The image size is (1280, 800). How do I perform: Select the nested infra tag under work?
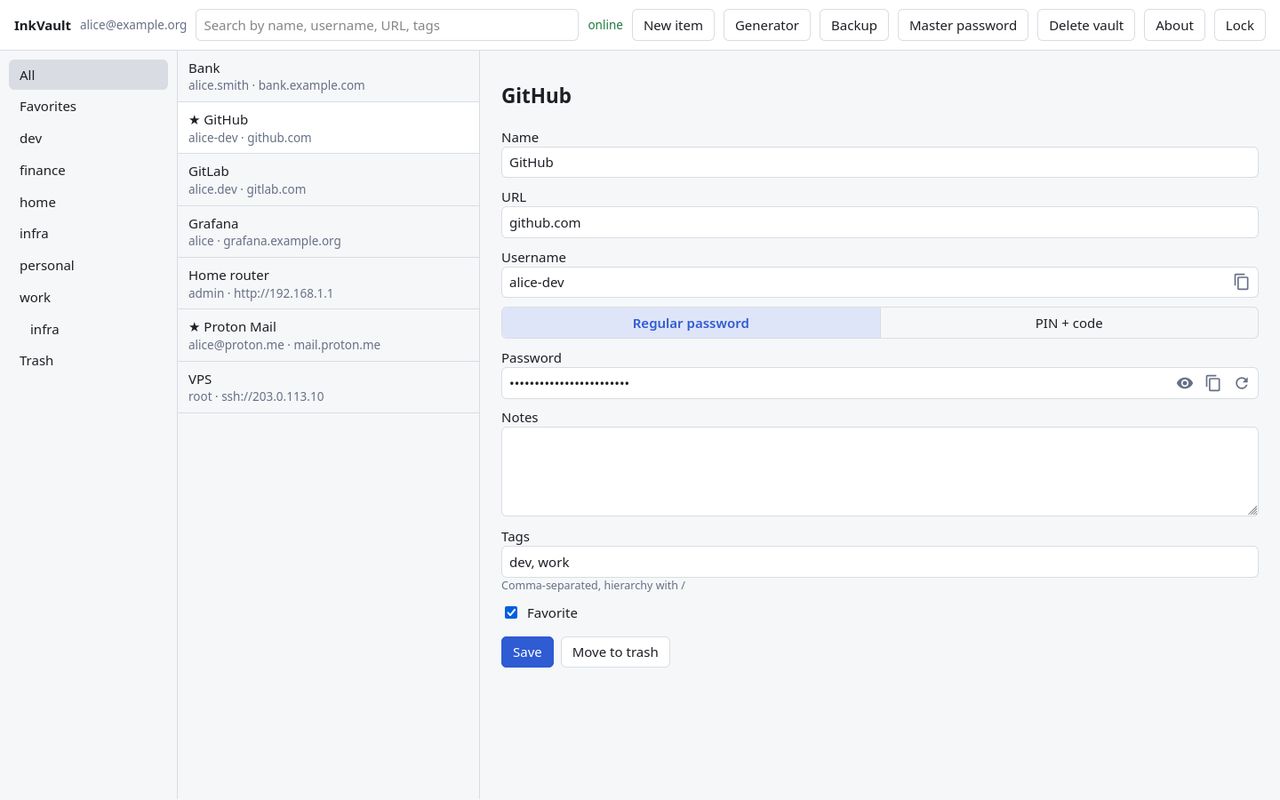[x=88, y=329]
